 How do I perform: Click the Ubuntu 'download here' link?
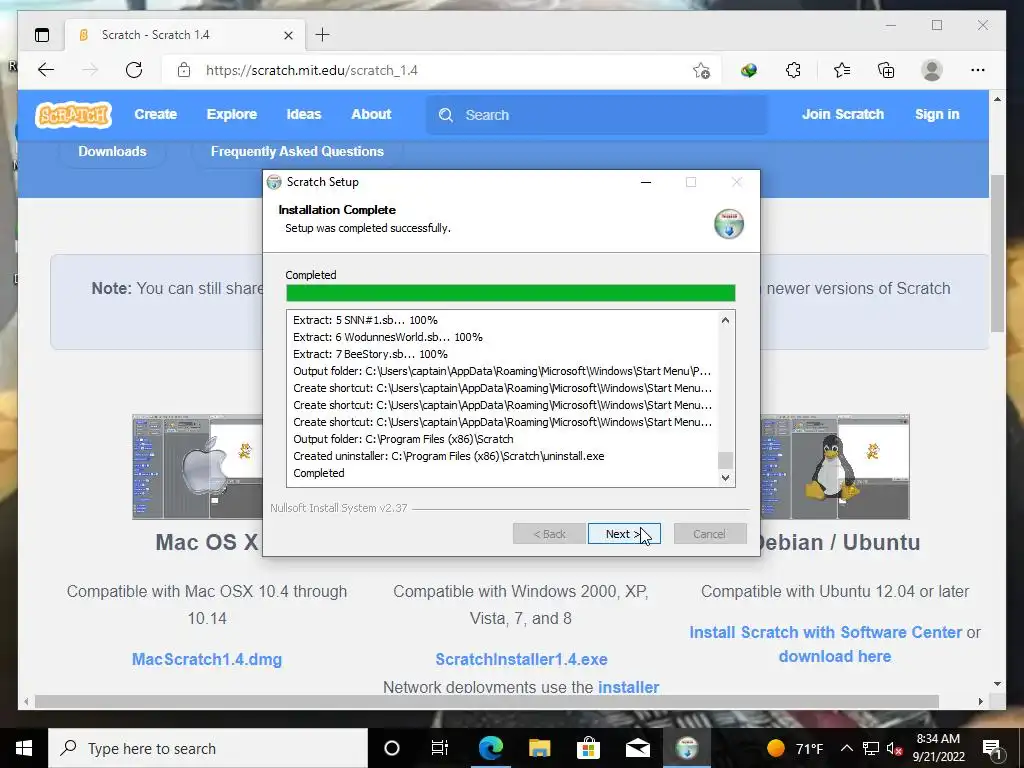click(x=835, y=656)
